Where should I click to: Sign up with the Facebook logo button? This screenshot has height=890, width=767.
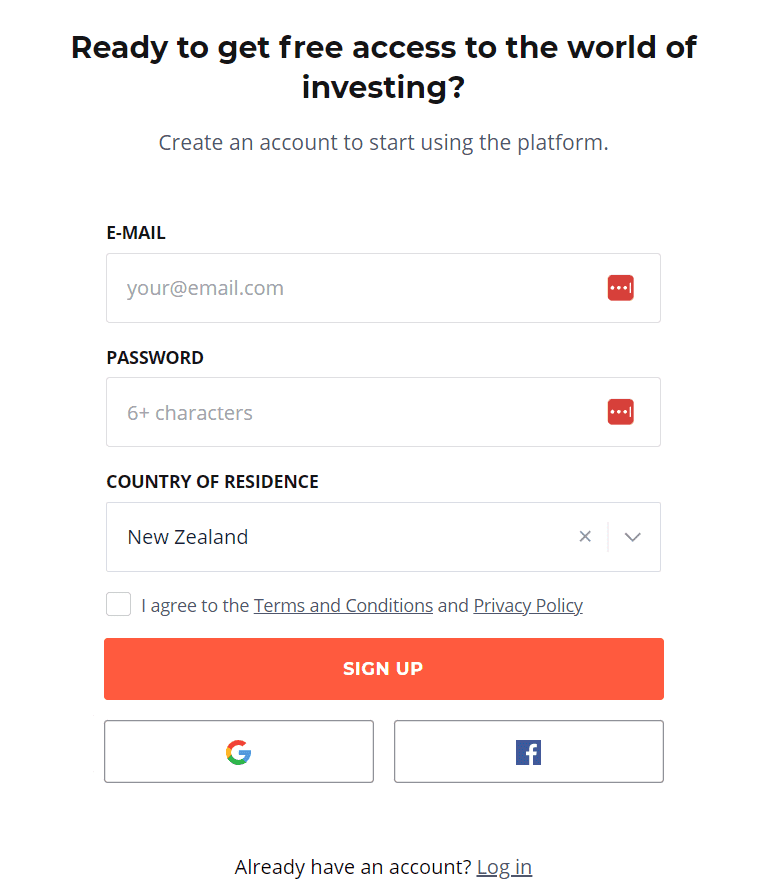[528, 752]
